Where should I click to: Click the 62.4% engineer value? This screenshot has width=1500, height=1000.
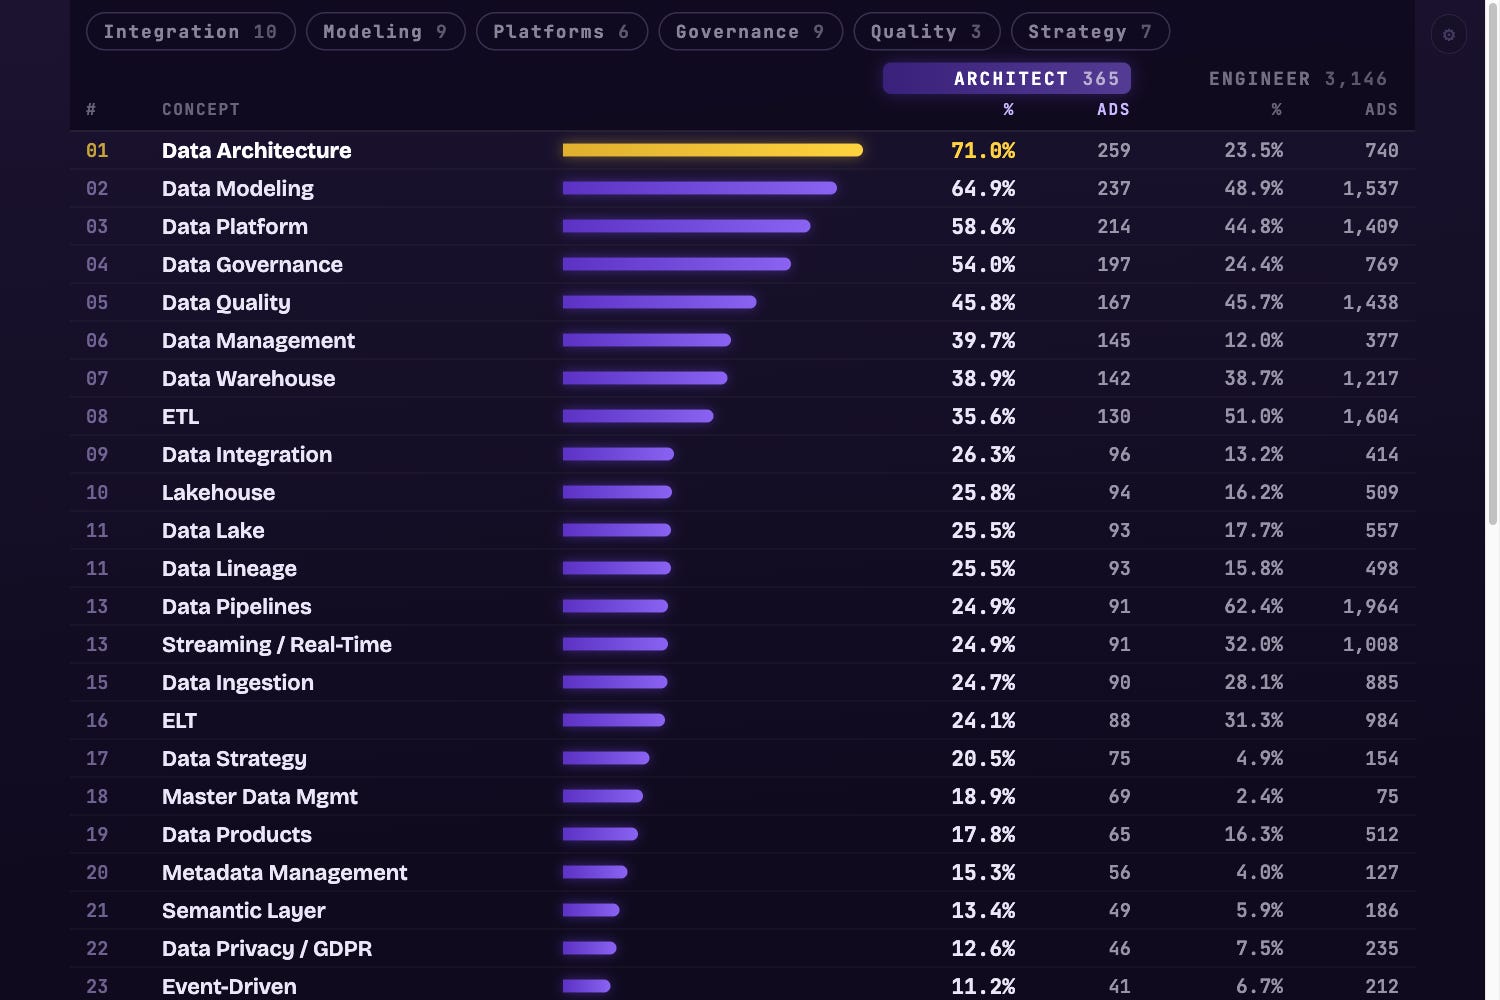tap(1253, 606)
